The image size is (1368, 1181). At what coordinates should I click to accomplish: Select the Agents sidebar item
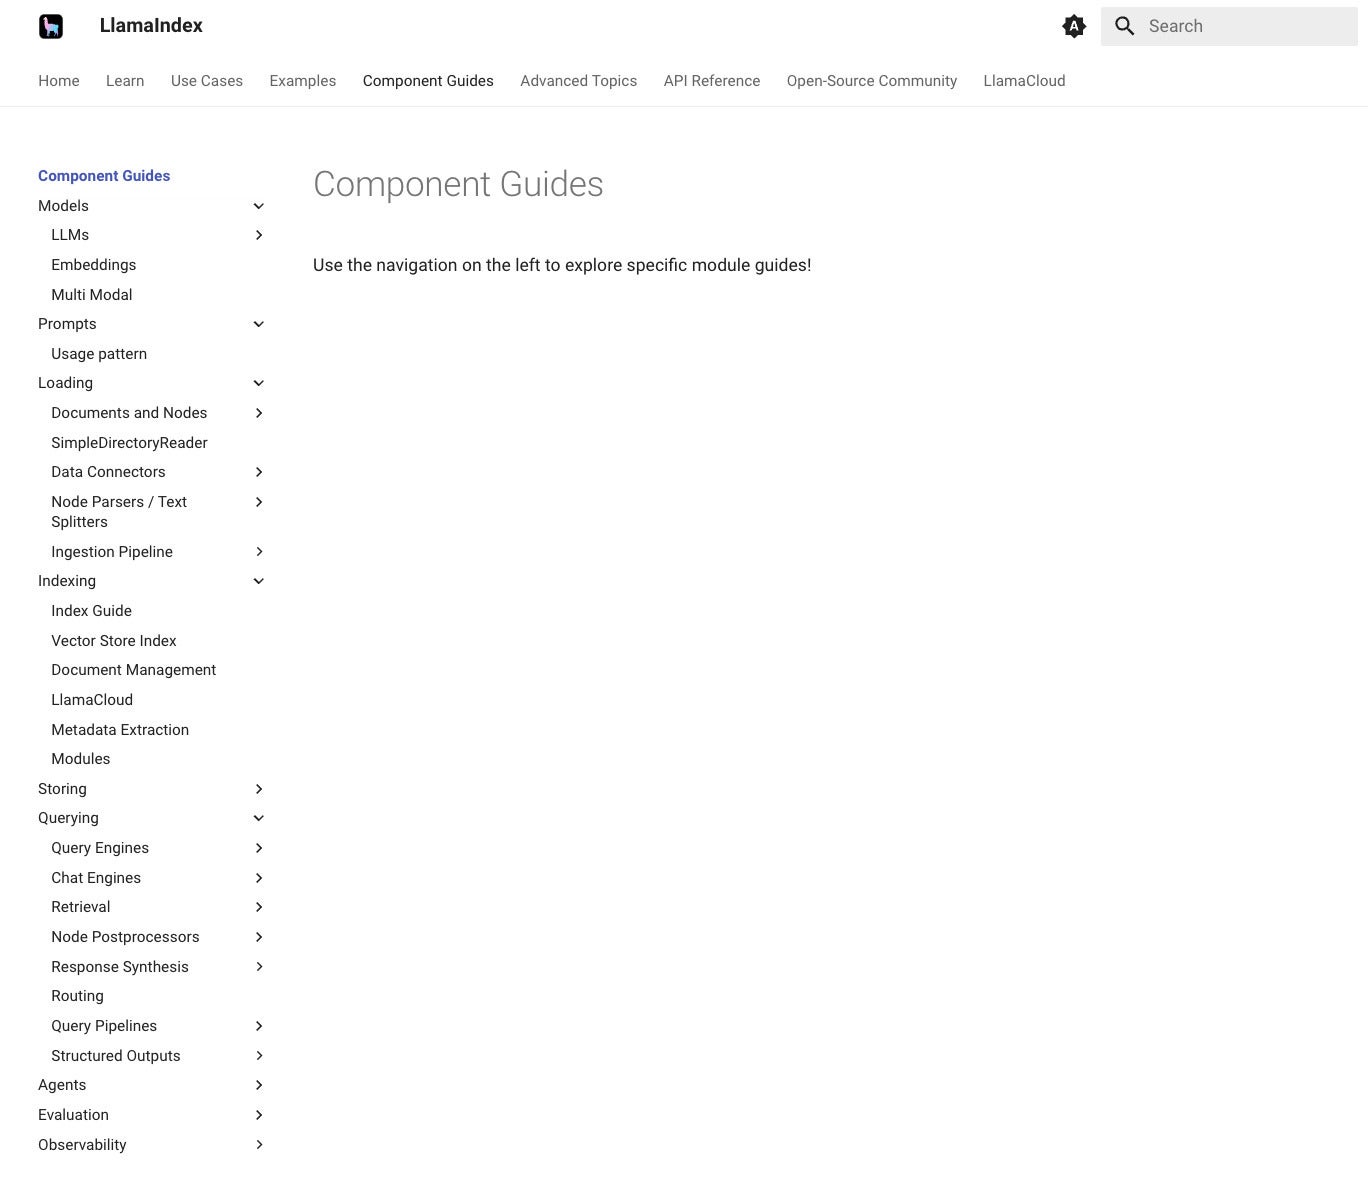pyautogui.click(x=62, y=1085)
